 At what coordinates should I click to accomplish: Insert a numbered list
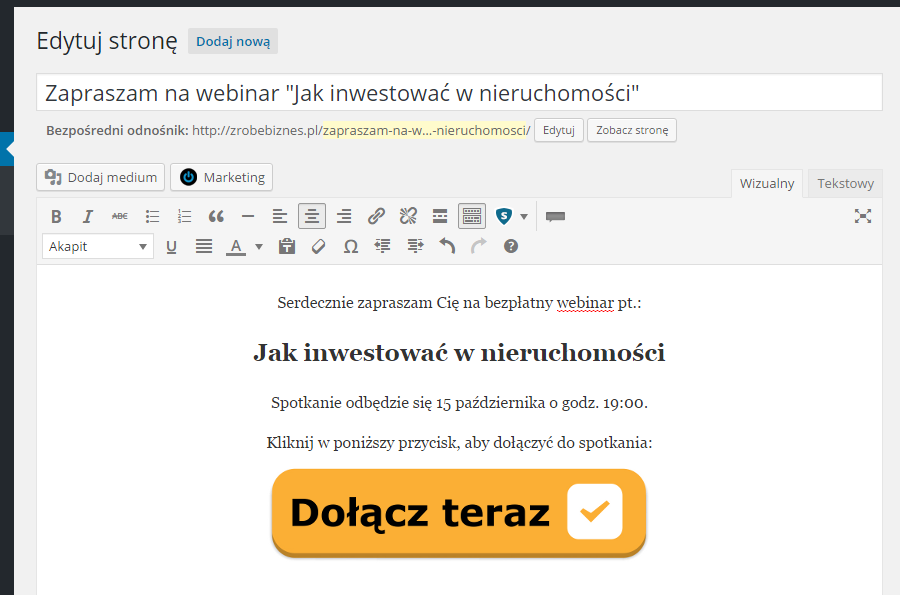[x=184, y=216]
